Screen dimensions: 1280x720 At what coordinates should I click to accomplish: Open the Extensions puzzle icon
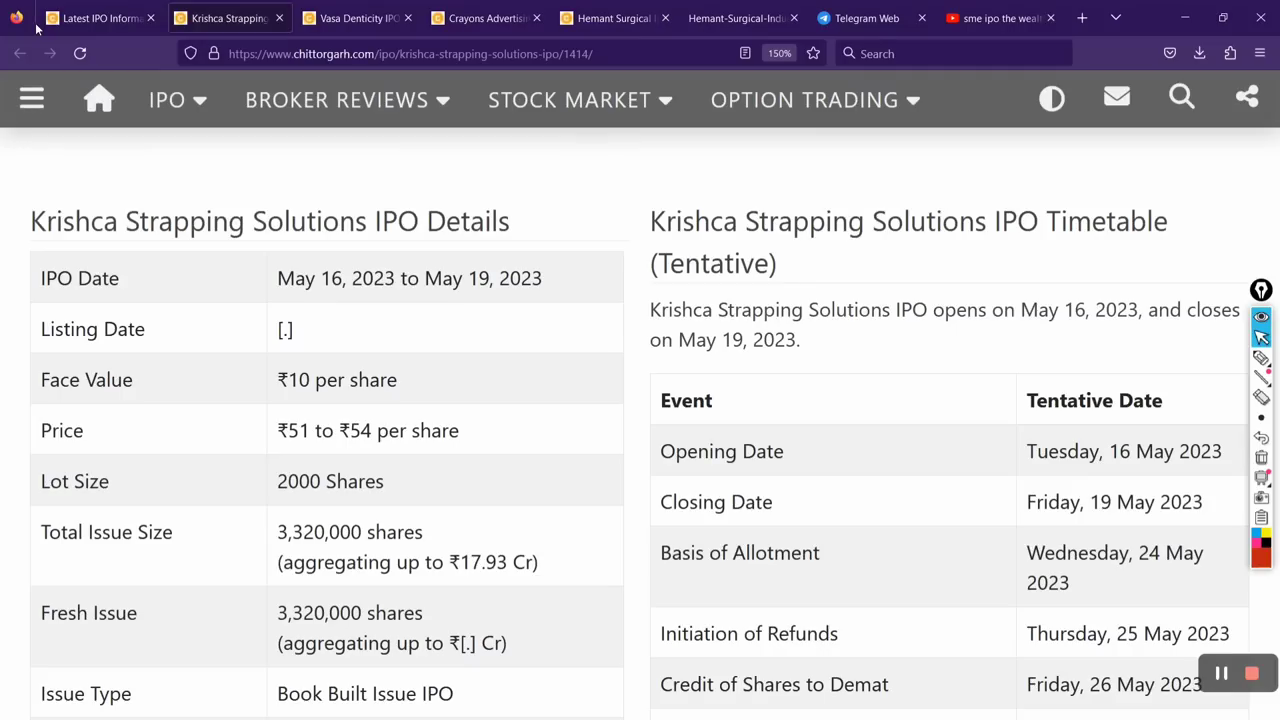pyautogui.click(x=1230, y=53)
